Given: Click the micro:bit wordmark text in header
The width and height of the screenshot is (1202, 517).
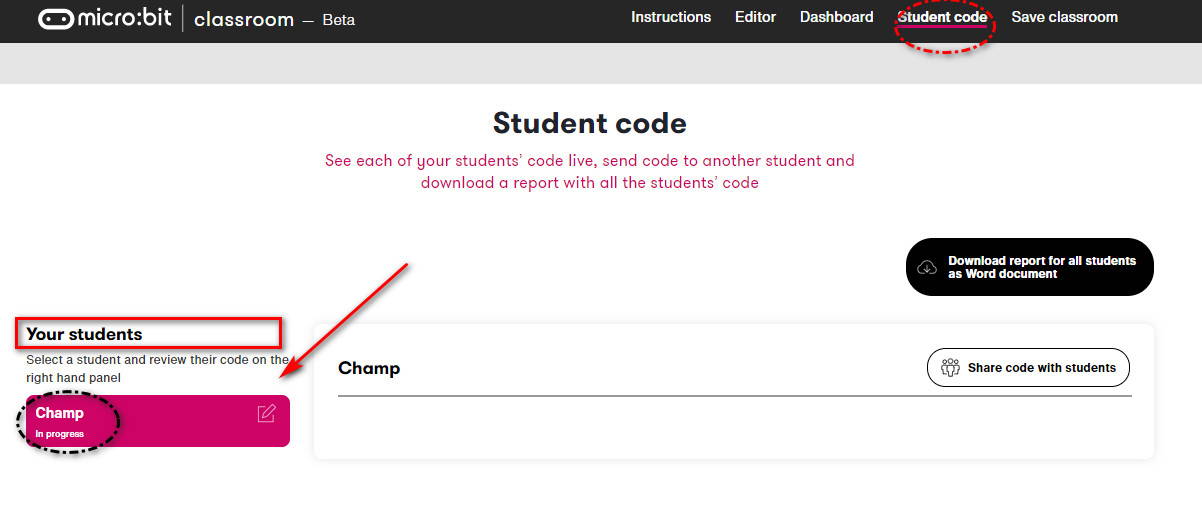Looking at the screenshot, I should pyautogui.click(x=127, y=19).
